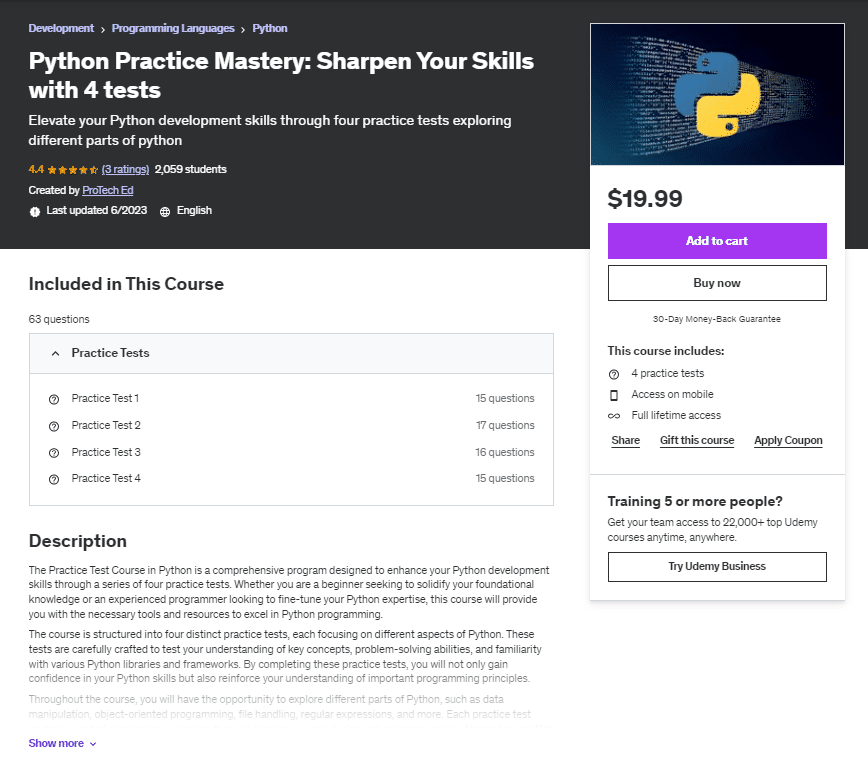Select Python in the breadcrumb trail

point(269,28)
